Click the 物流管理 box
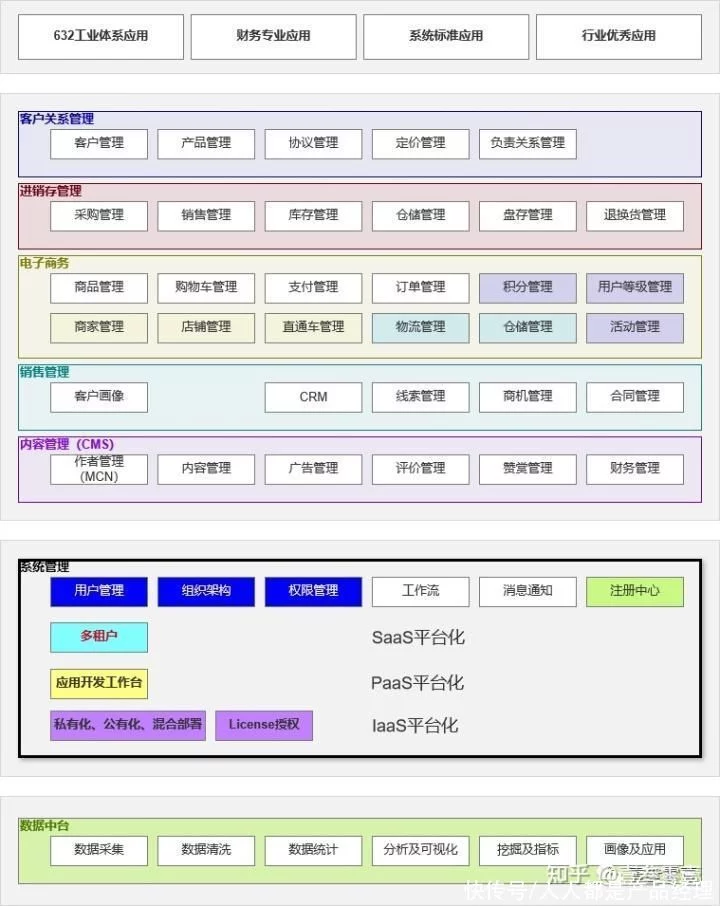The height and width of the screenshot is (906, 720). point(421,328)
